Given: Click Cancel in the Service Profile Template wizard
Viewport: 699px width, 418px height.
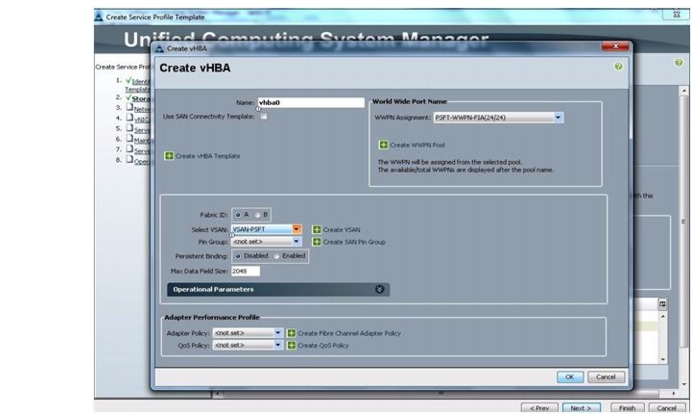Looking at the screenshot, I should click(666, 408).
